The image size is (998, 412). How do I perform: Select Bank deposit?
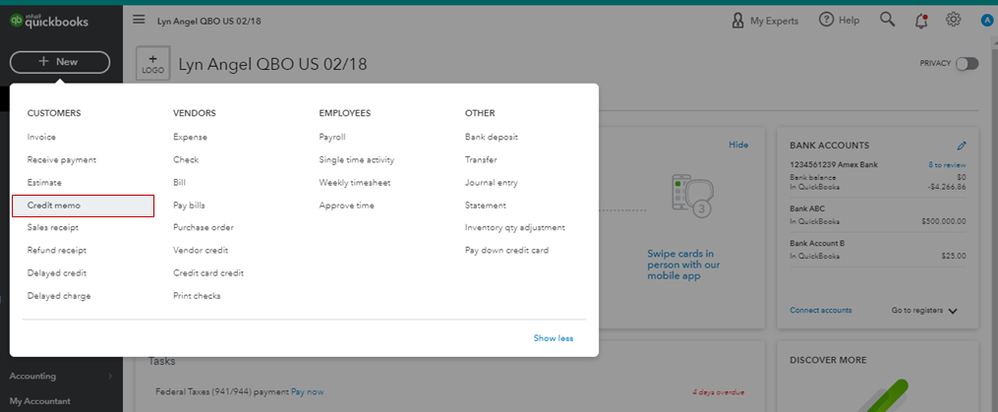click(491, 137)
